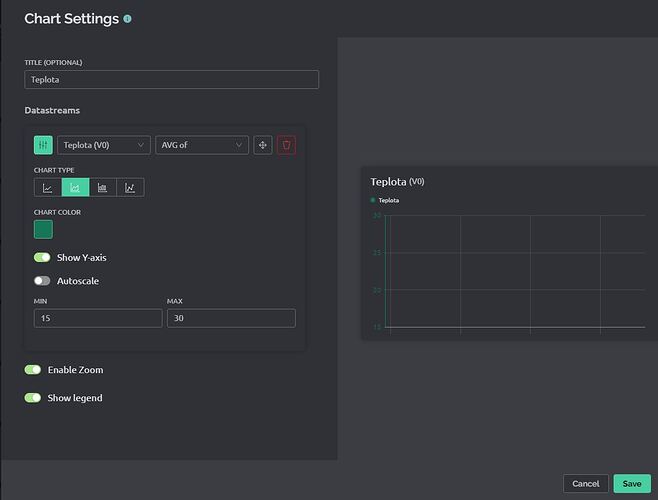
Task: Select the line chart type icon
Action: click(x=47, y=187)
